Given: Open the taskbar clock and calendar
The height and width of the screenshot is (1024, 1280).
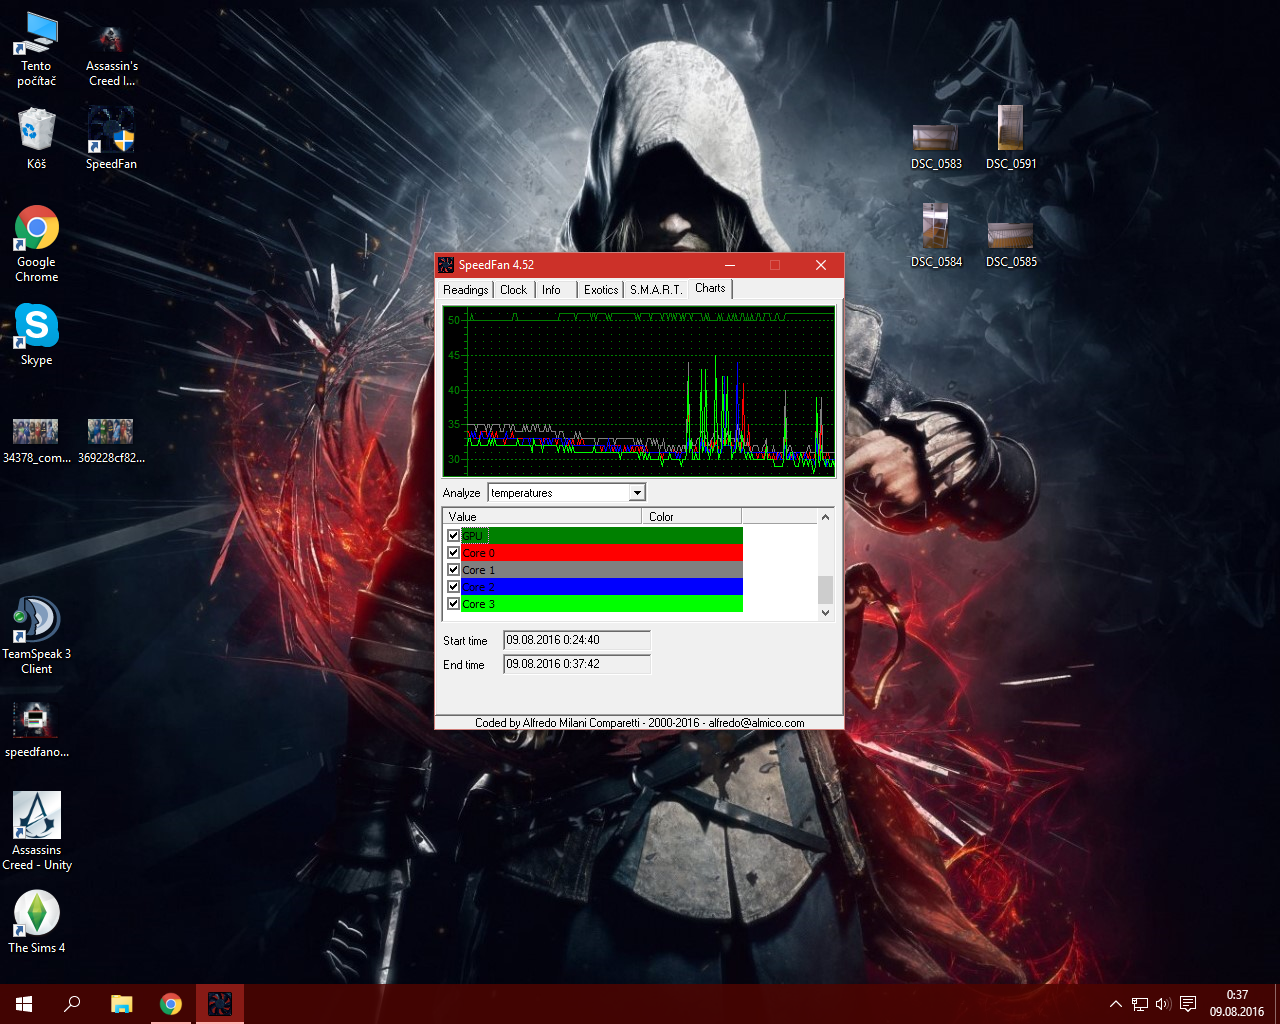Looking at the screenshot, I should (1237, 1004).
